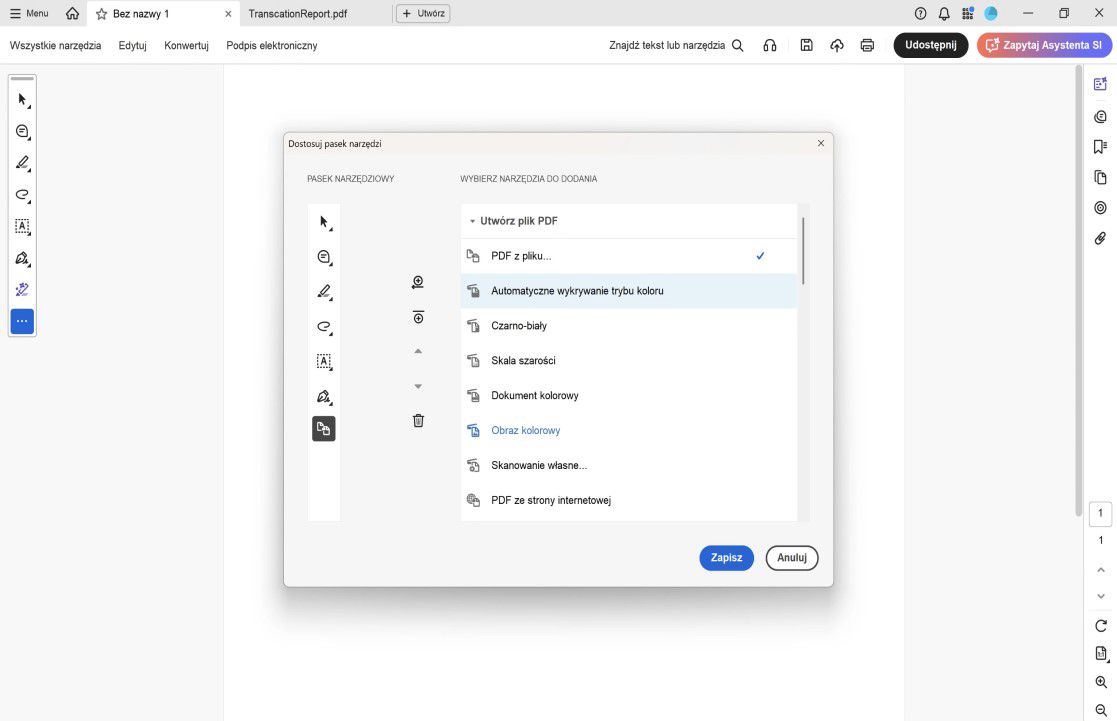The image size is (1117, 721).
Task: Click the highlighter icon in dialog toolbar list
Action: click(x=324, y=291)
